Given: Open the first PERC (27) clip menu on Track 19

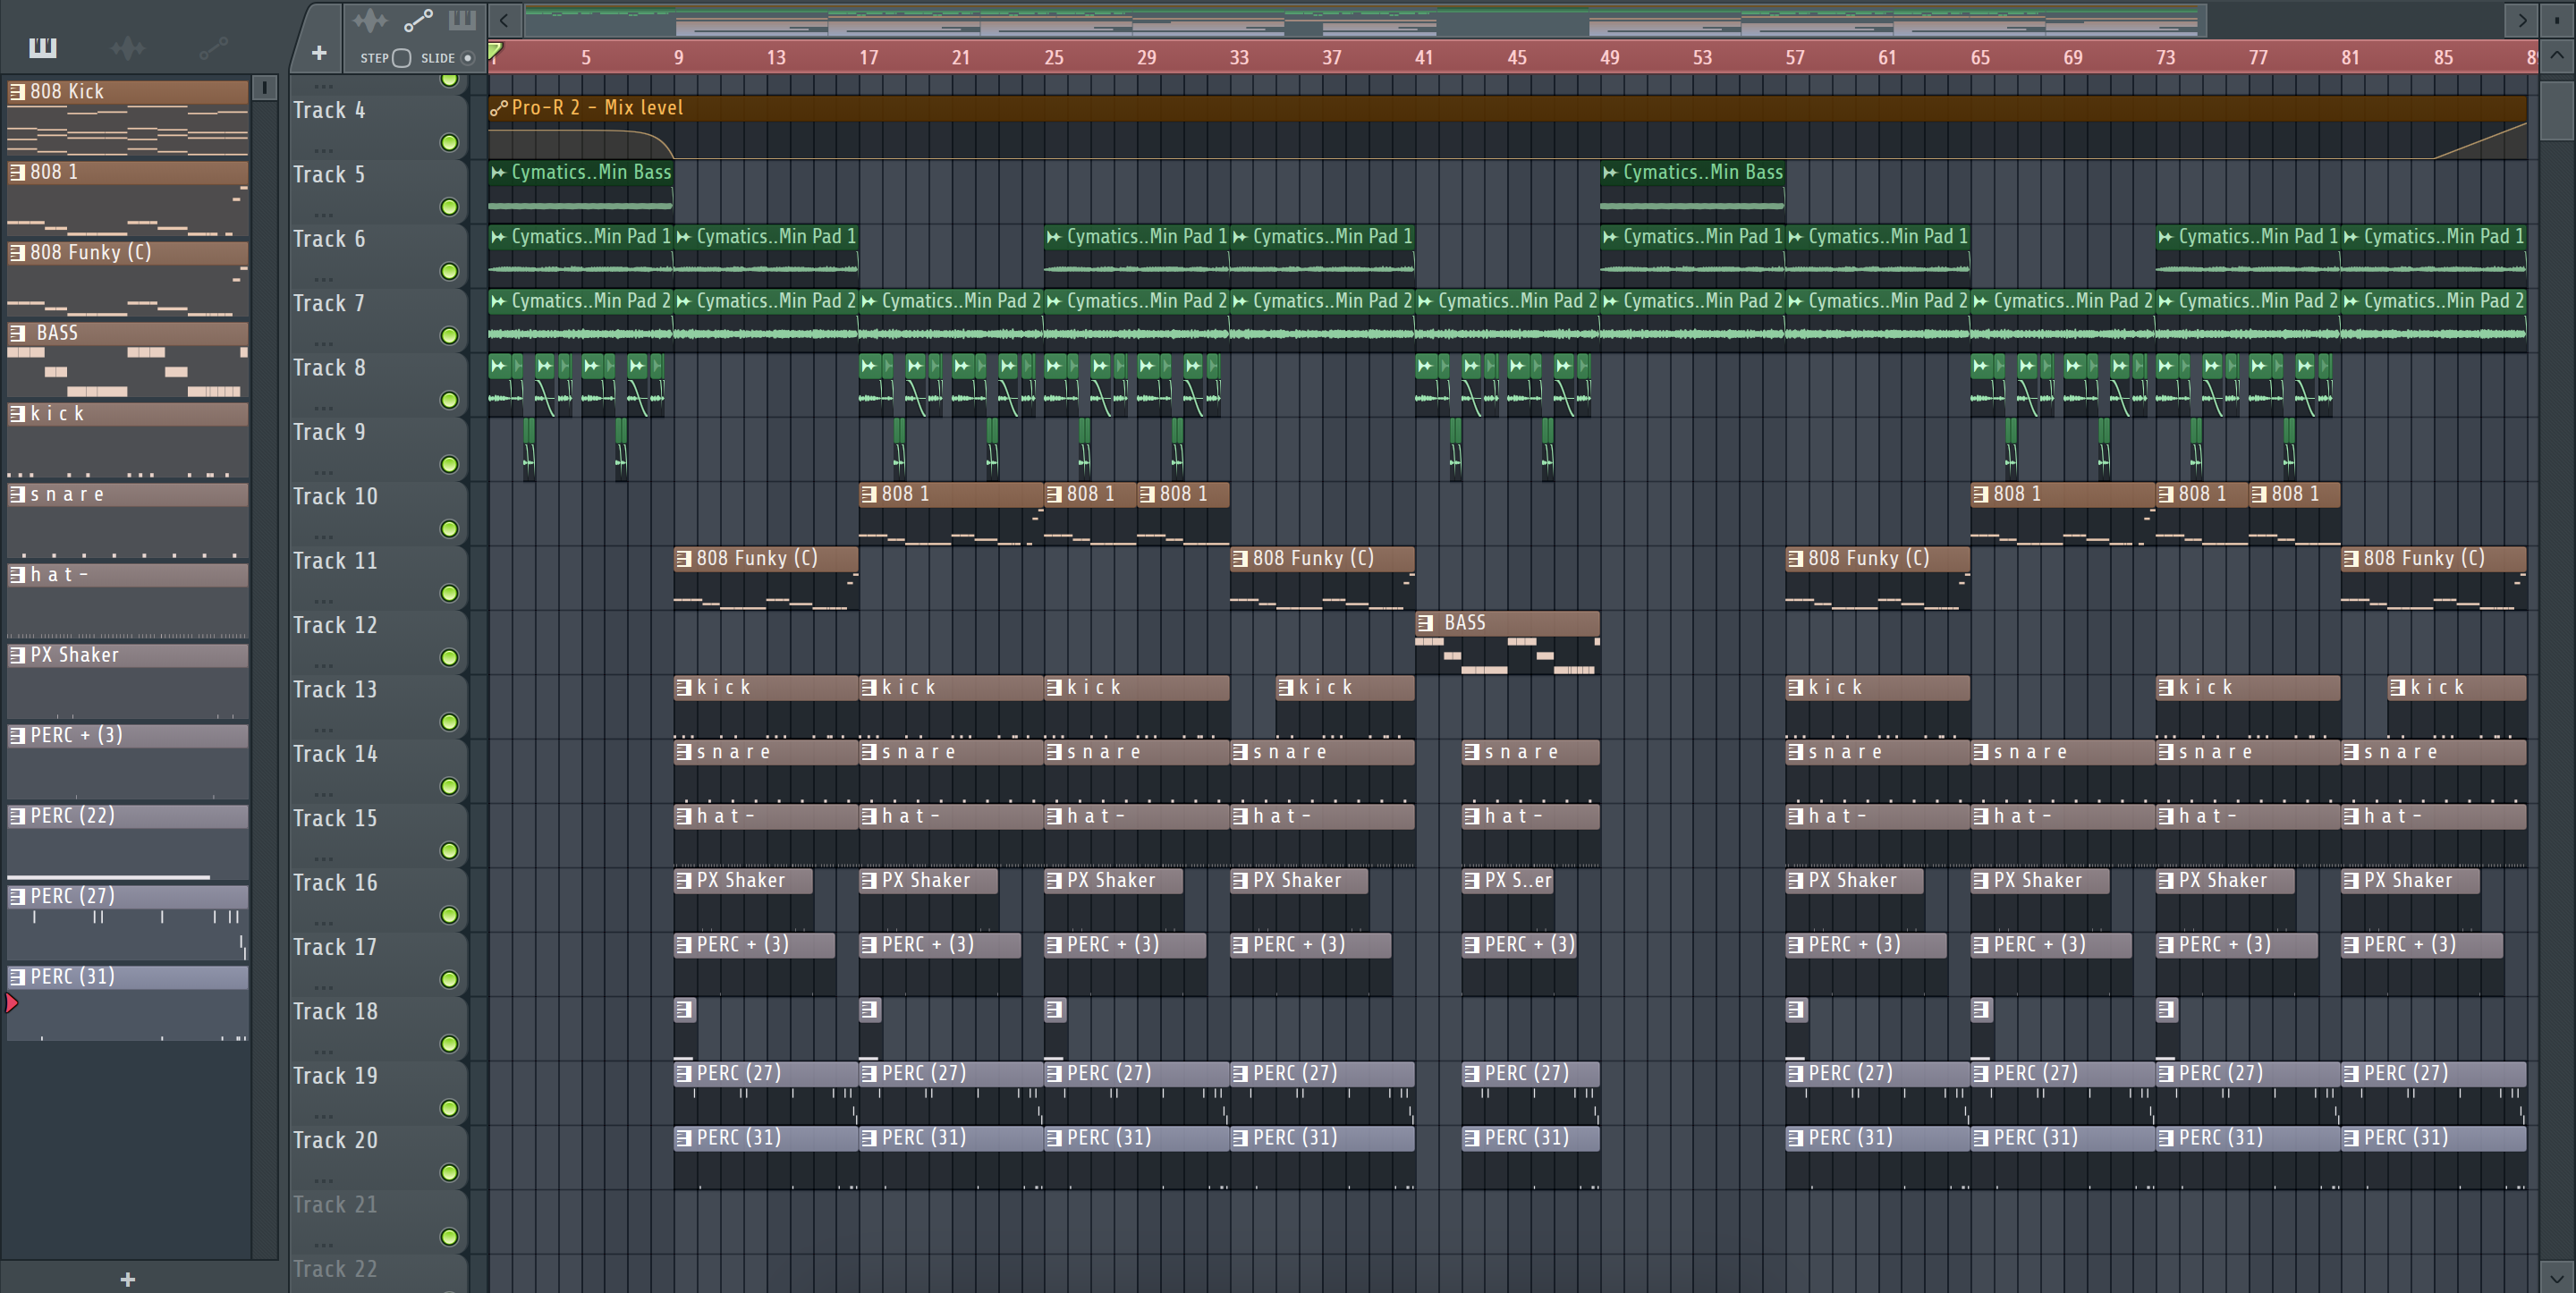Looking at the screenshot, I should tap(684, 1074).
